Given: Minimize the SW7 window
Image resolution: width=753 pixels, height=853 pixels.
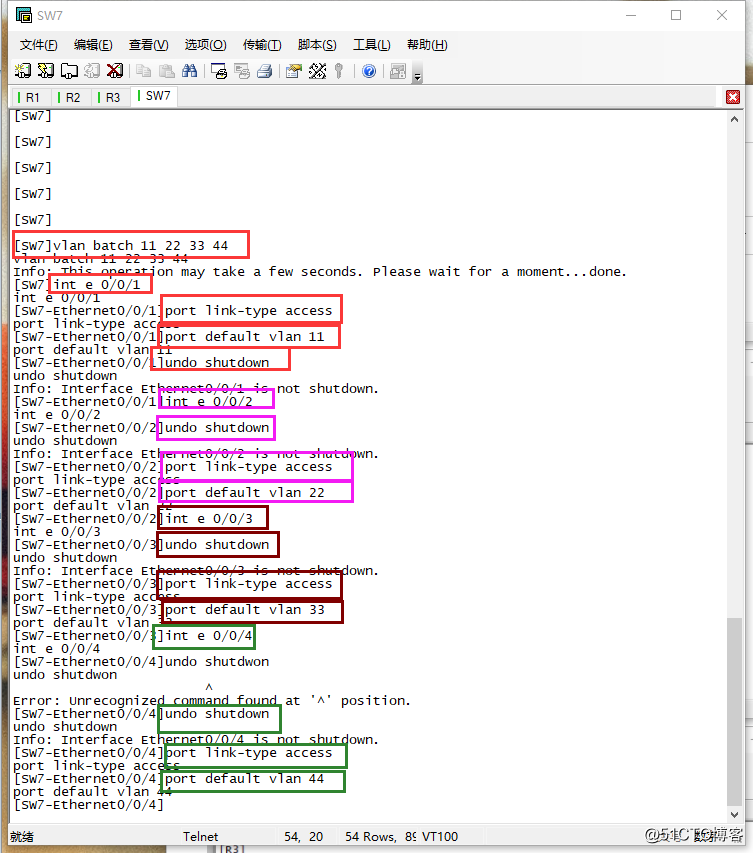Looking at the screenshot, I should click(x=631, y=15).
